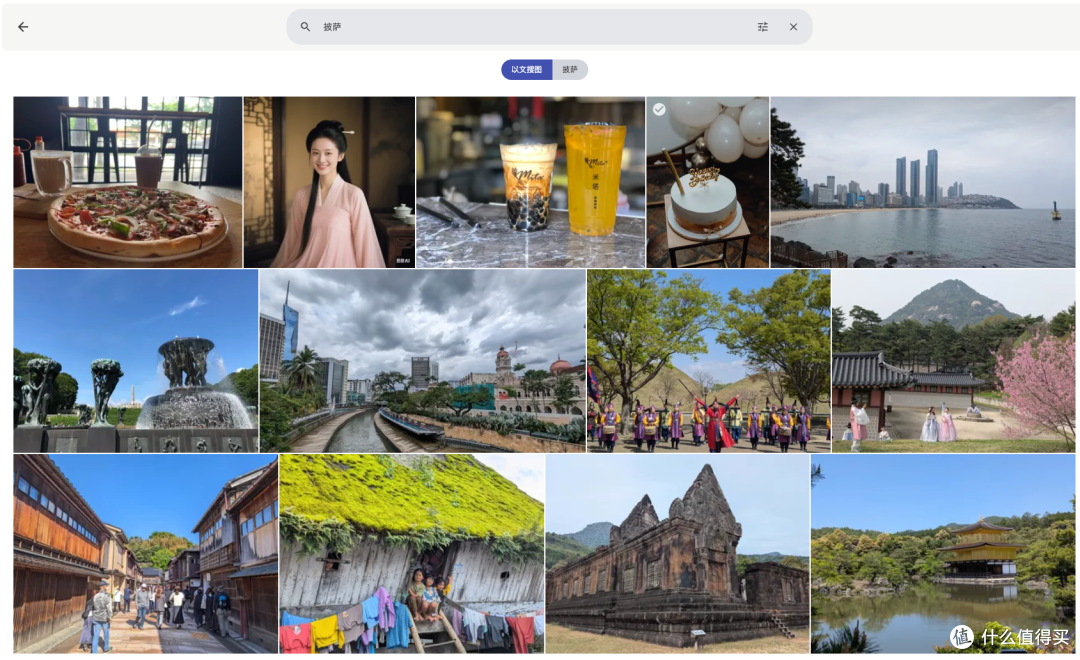Open the wooden Japanese street photo

coord(145,553)
